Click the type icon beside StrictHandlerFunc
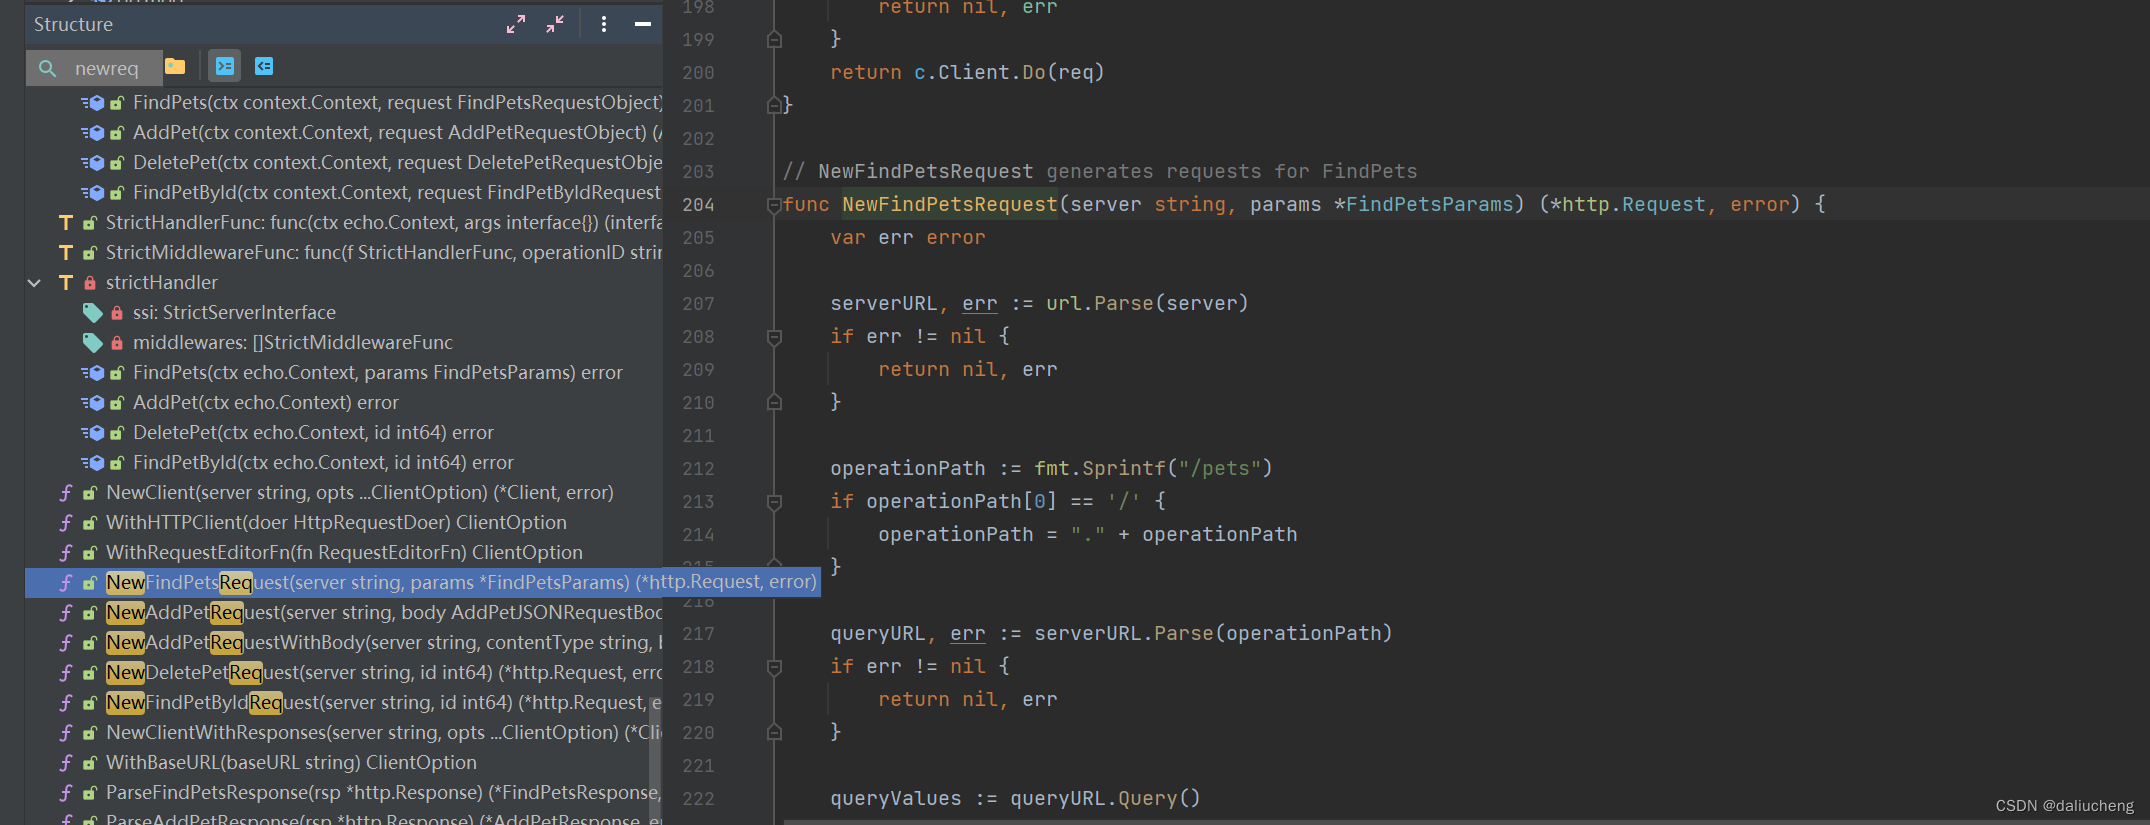This screenshot has height=825, width=2150. click(x=66, y=223)
